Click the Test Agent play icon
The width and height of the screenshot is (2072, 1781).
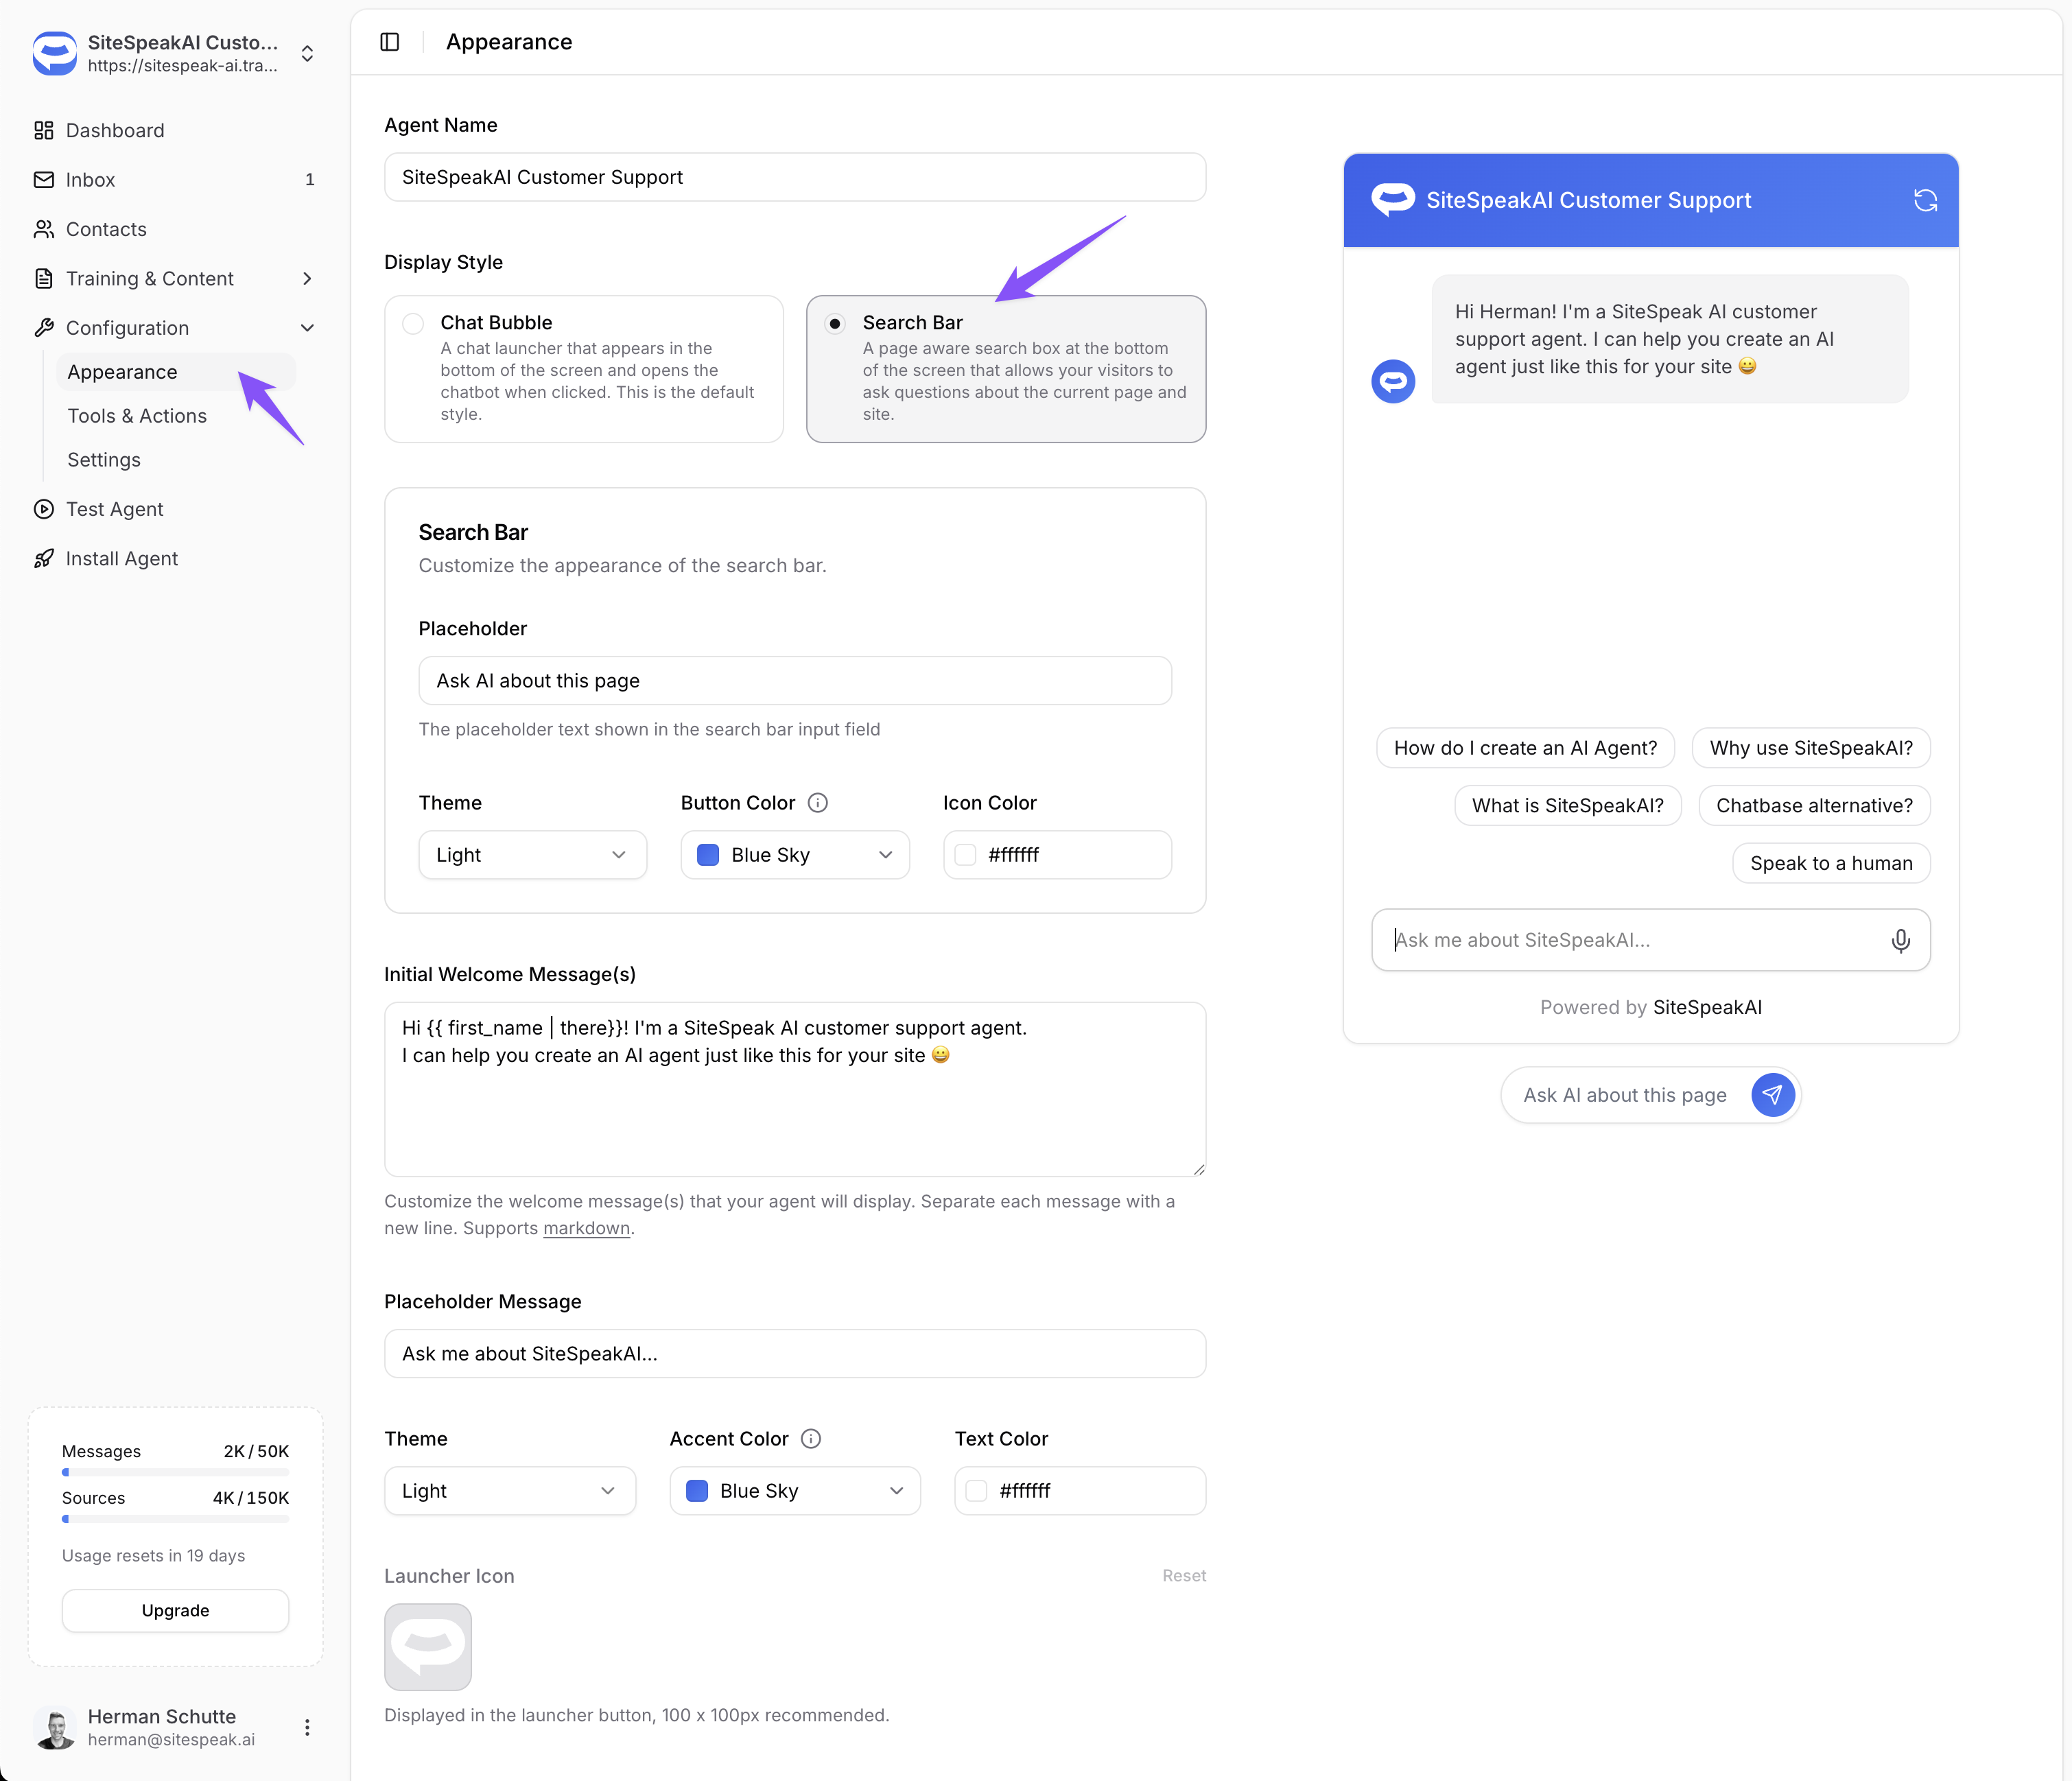(43, 509)
